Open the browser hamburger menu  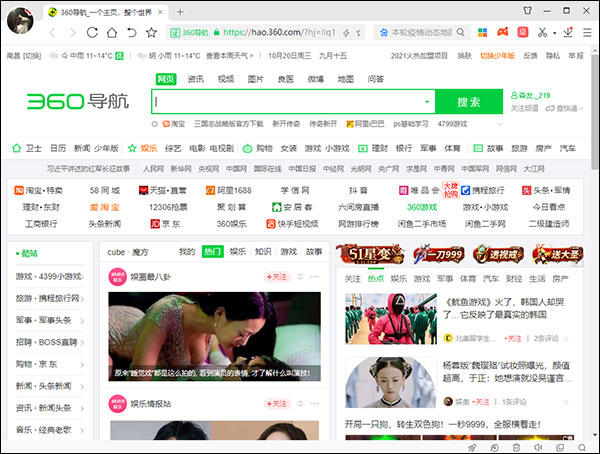click(587, 33)
